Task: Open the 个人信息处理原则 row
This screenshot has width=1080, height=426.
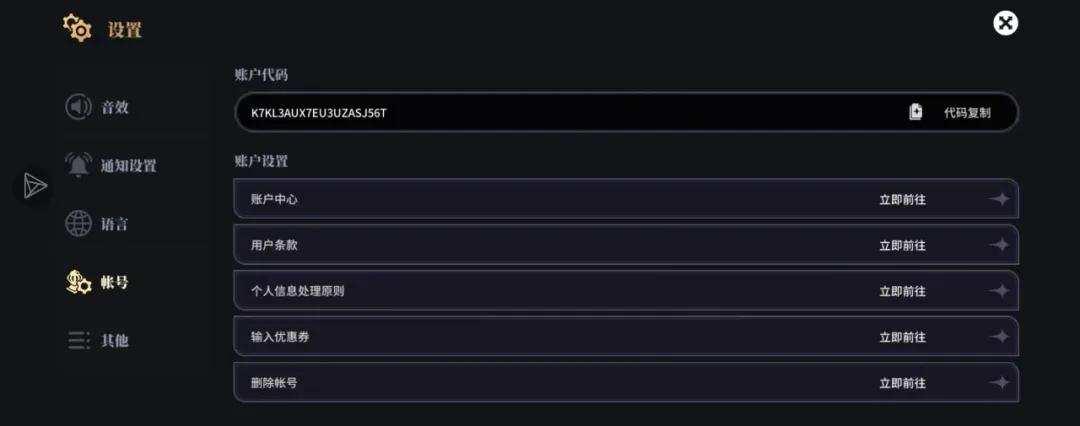Action: 626,291
